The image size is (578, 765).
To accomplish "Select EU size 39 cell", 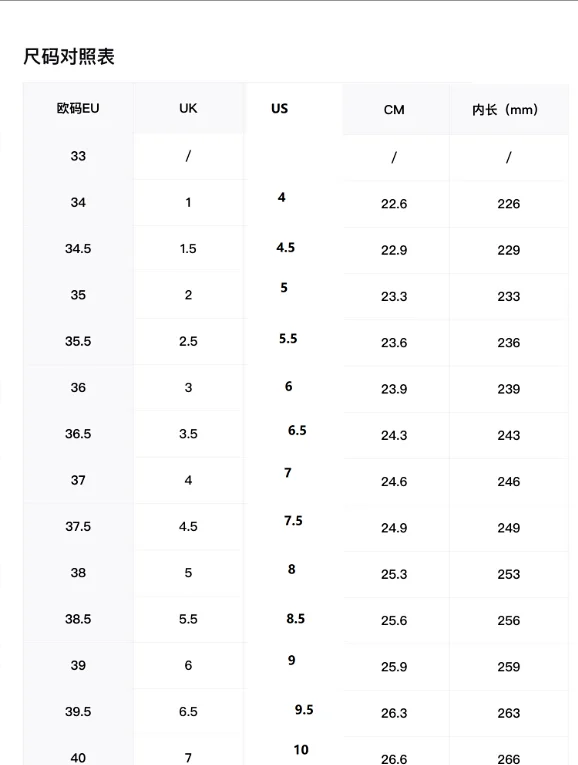I will [x=78, y=665].
